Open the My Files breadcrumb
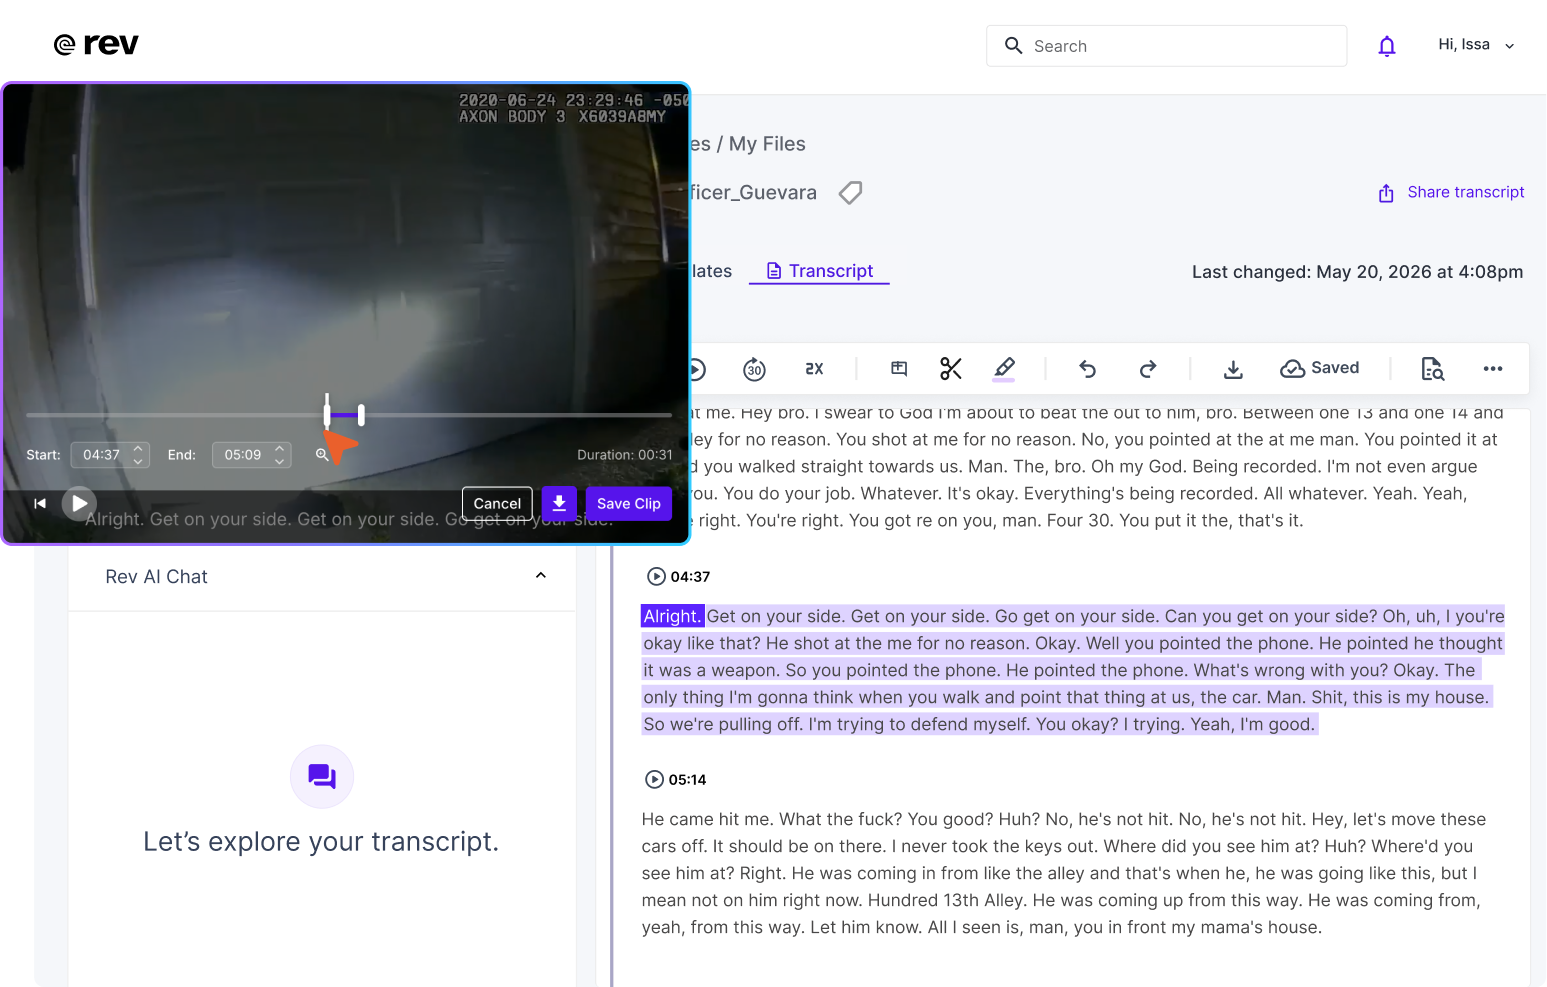The image size is (1547, 987). (767, 144)
